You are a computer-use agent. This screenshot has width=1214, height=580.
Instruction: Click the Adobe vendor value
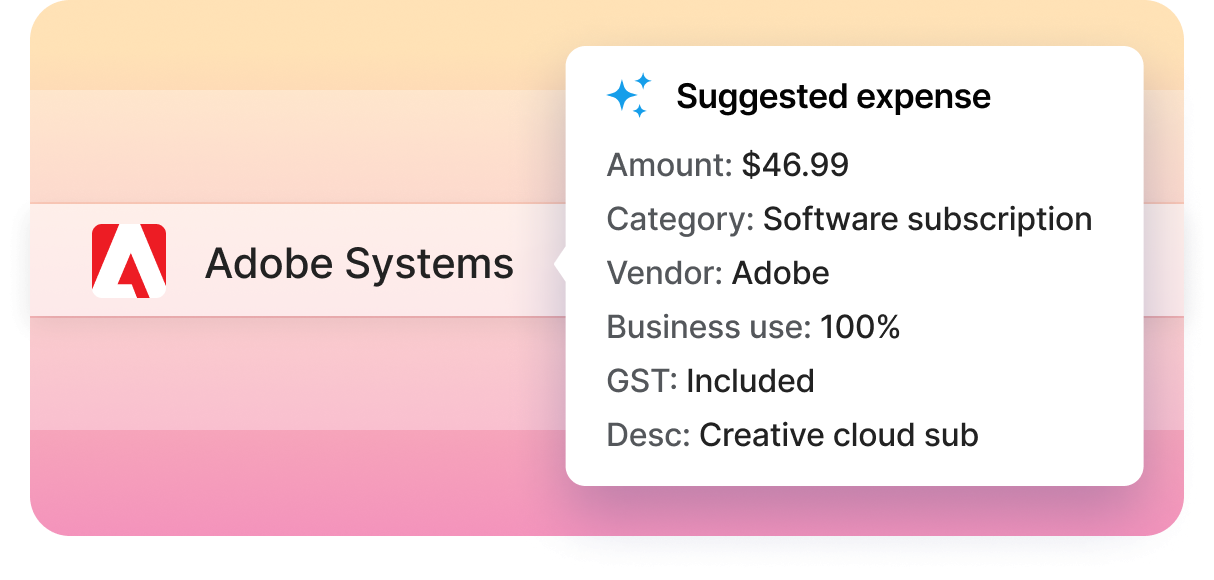780,273
